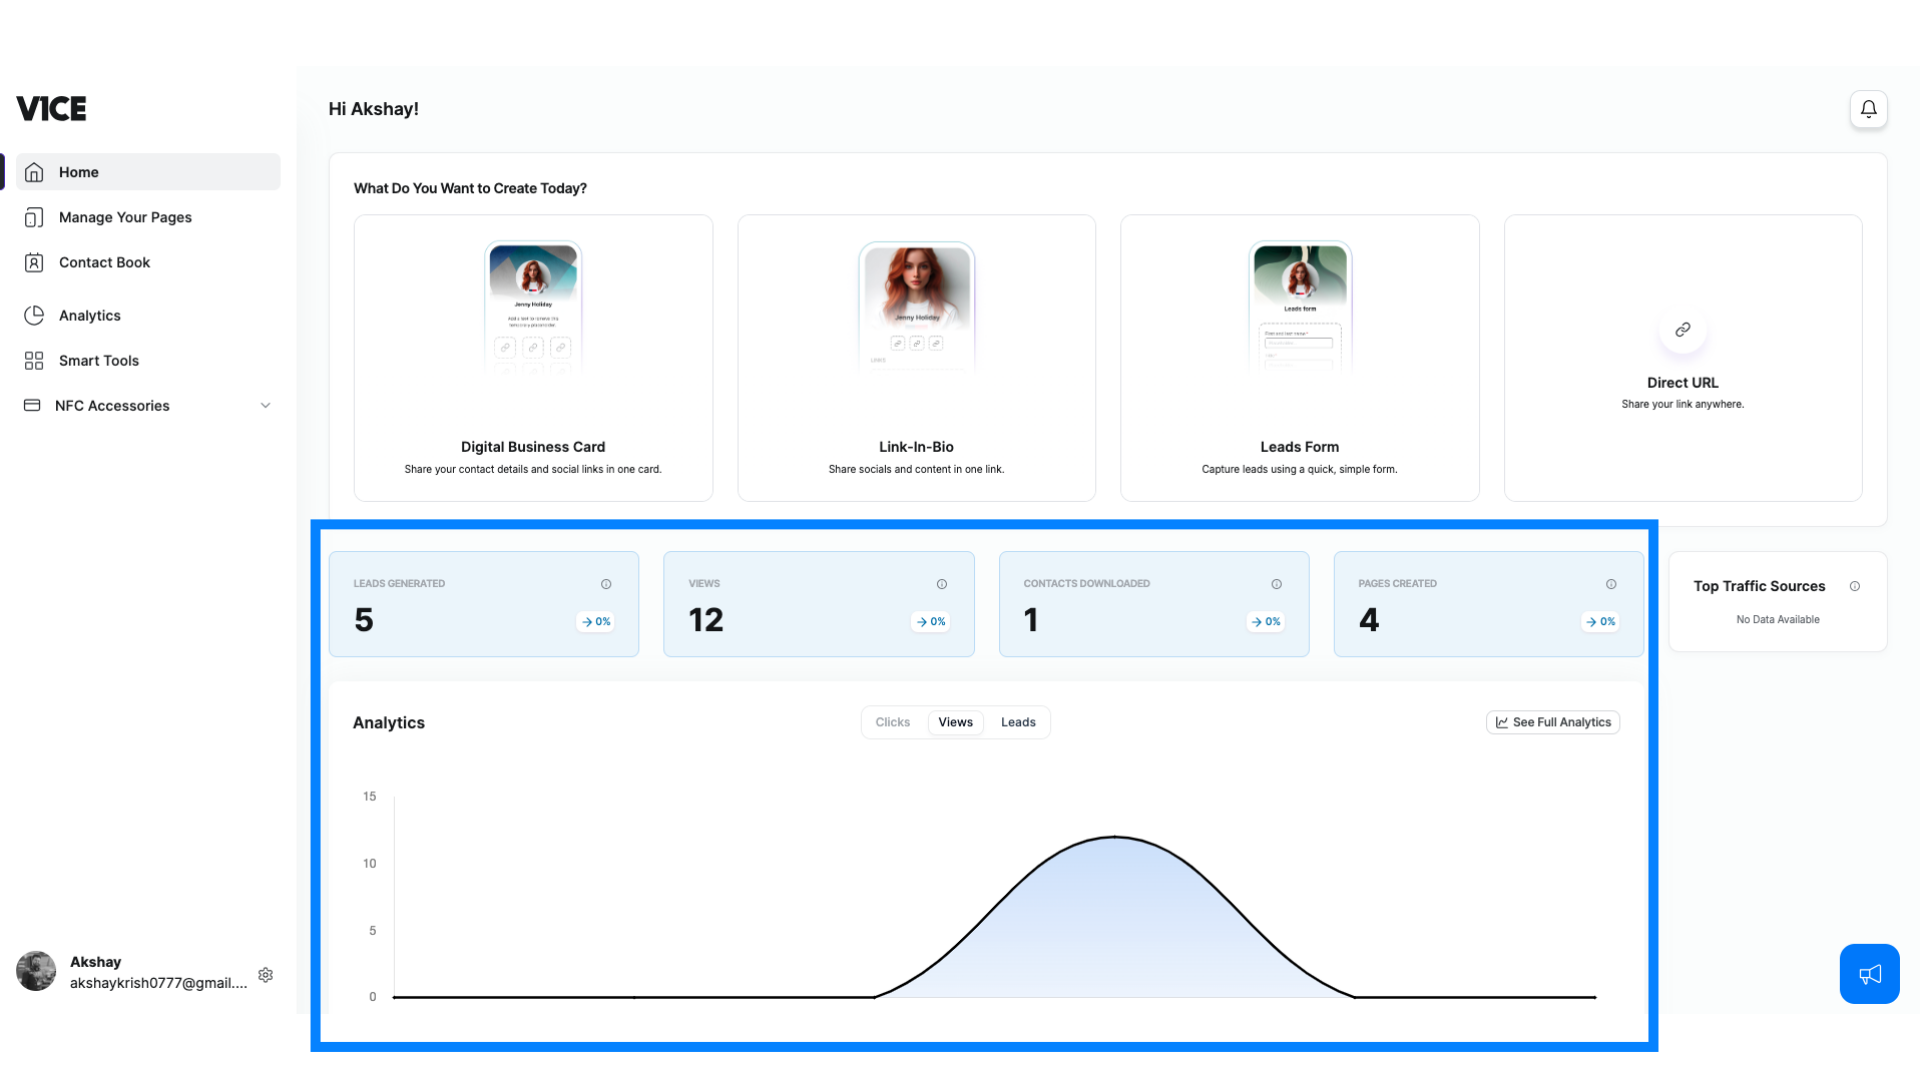The width and height of the screenshot is (1920, 1080).
Task: Open the Analytics sidebar icon
Action: pos(36,315)
